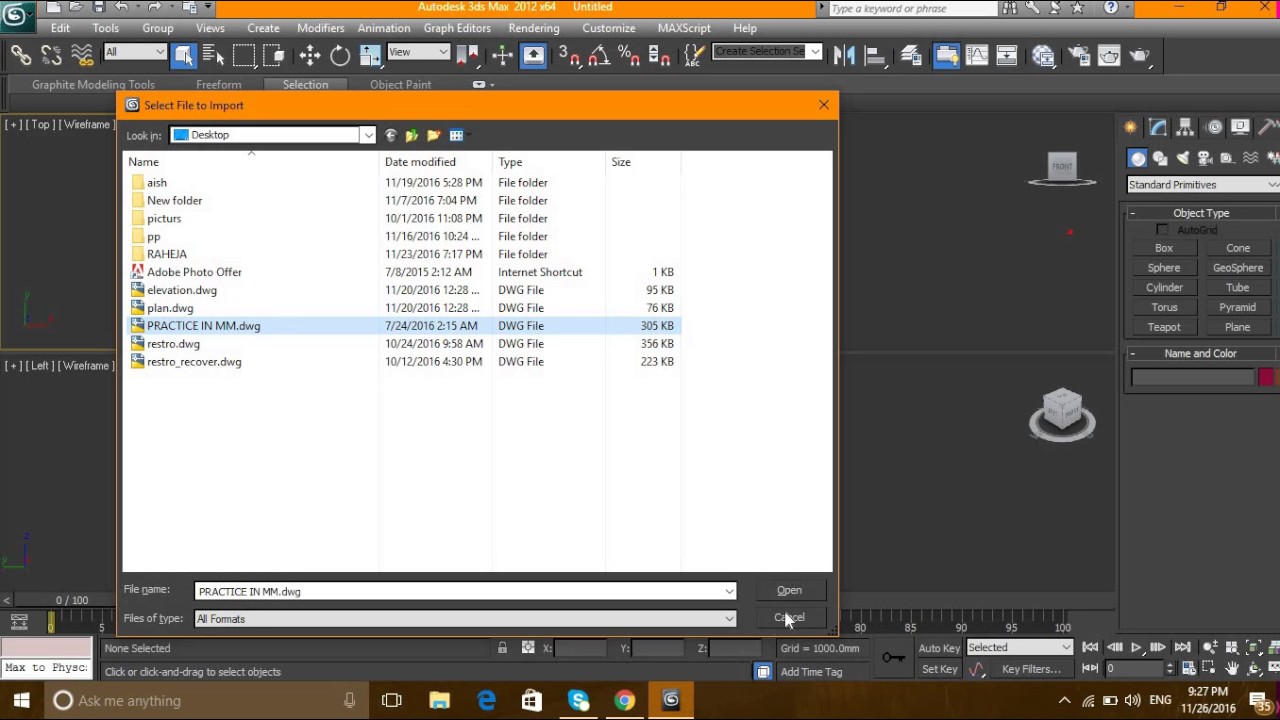Open the Create command panel tab
Viewport: 1280px width, 720px height.
[1131, 127]
